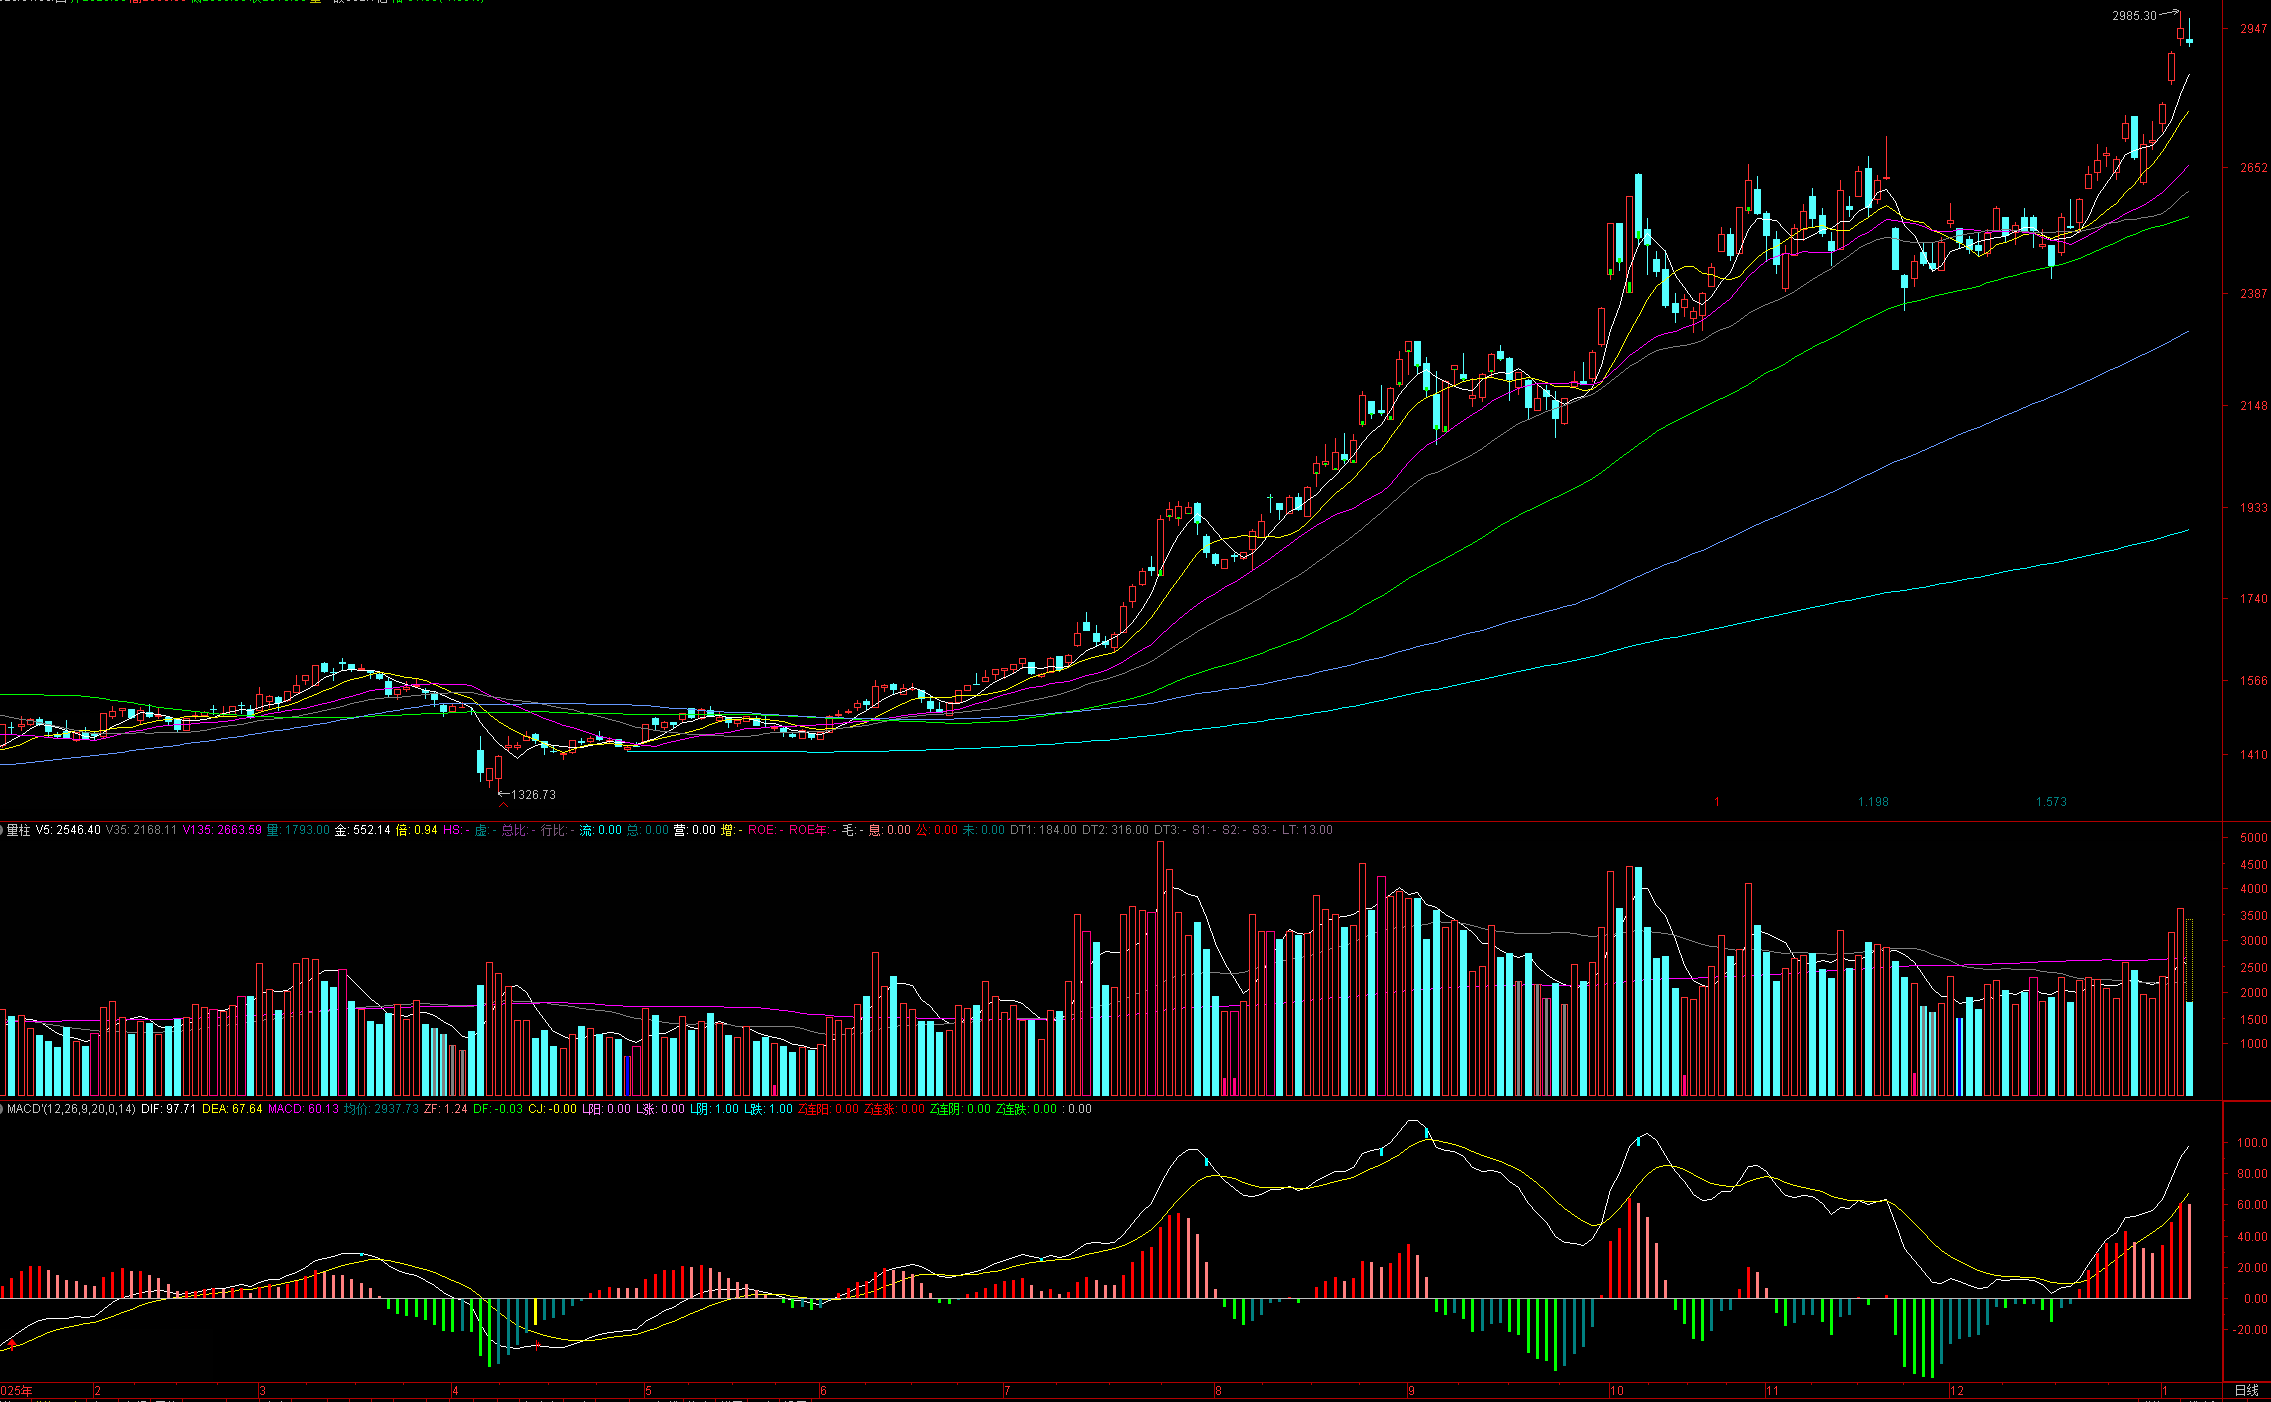
Task: Click the V135: 2663.59 magenta label
Action: tap(222, 830)
